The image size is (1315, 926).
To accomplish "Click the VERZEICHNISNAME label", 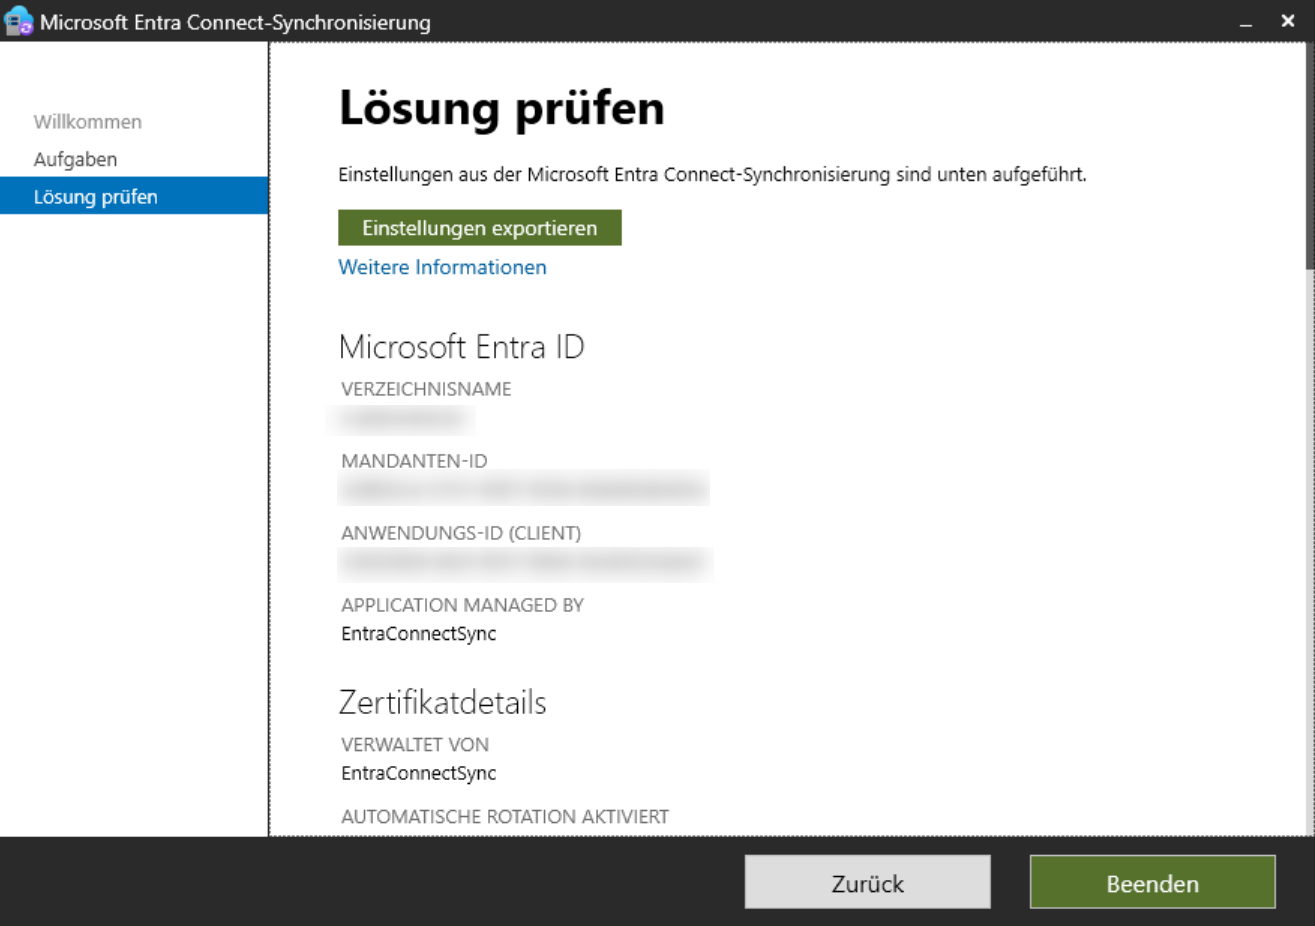I will (x=426, y=389).
